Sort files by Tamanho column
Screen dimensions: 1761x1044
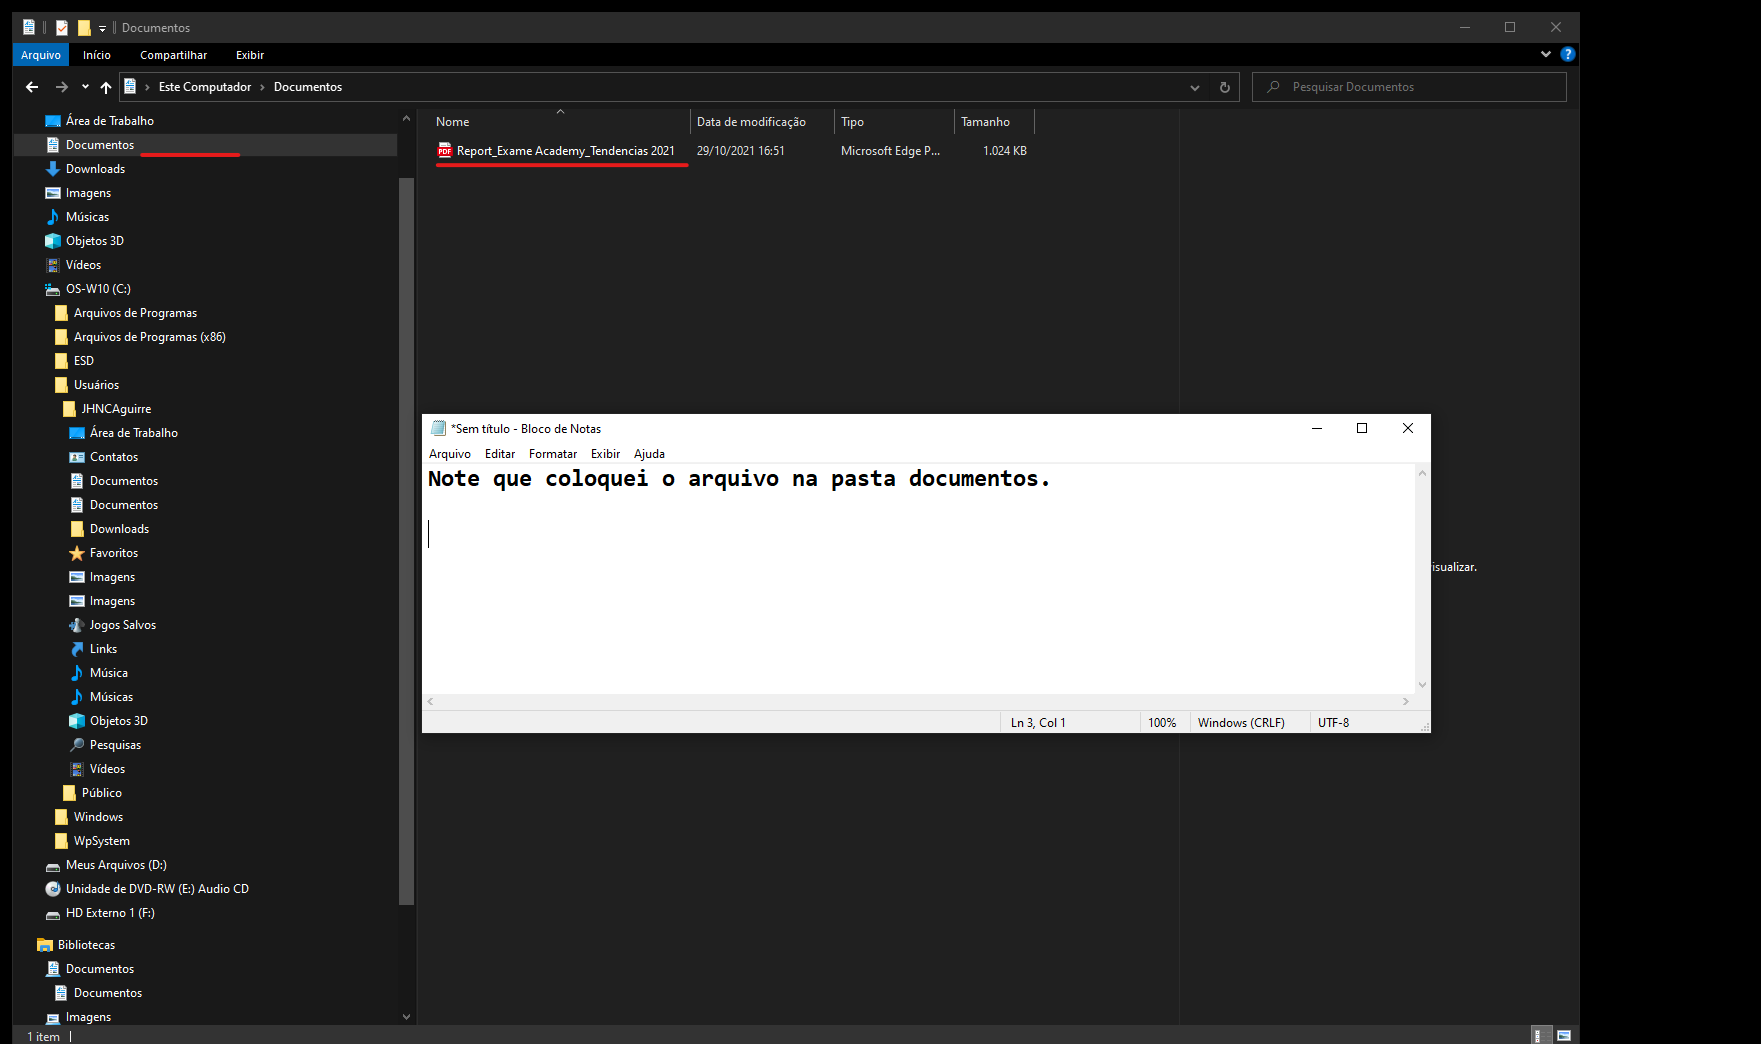[994, 122]
